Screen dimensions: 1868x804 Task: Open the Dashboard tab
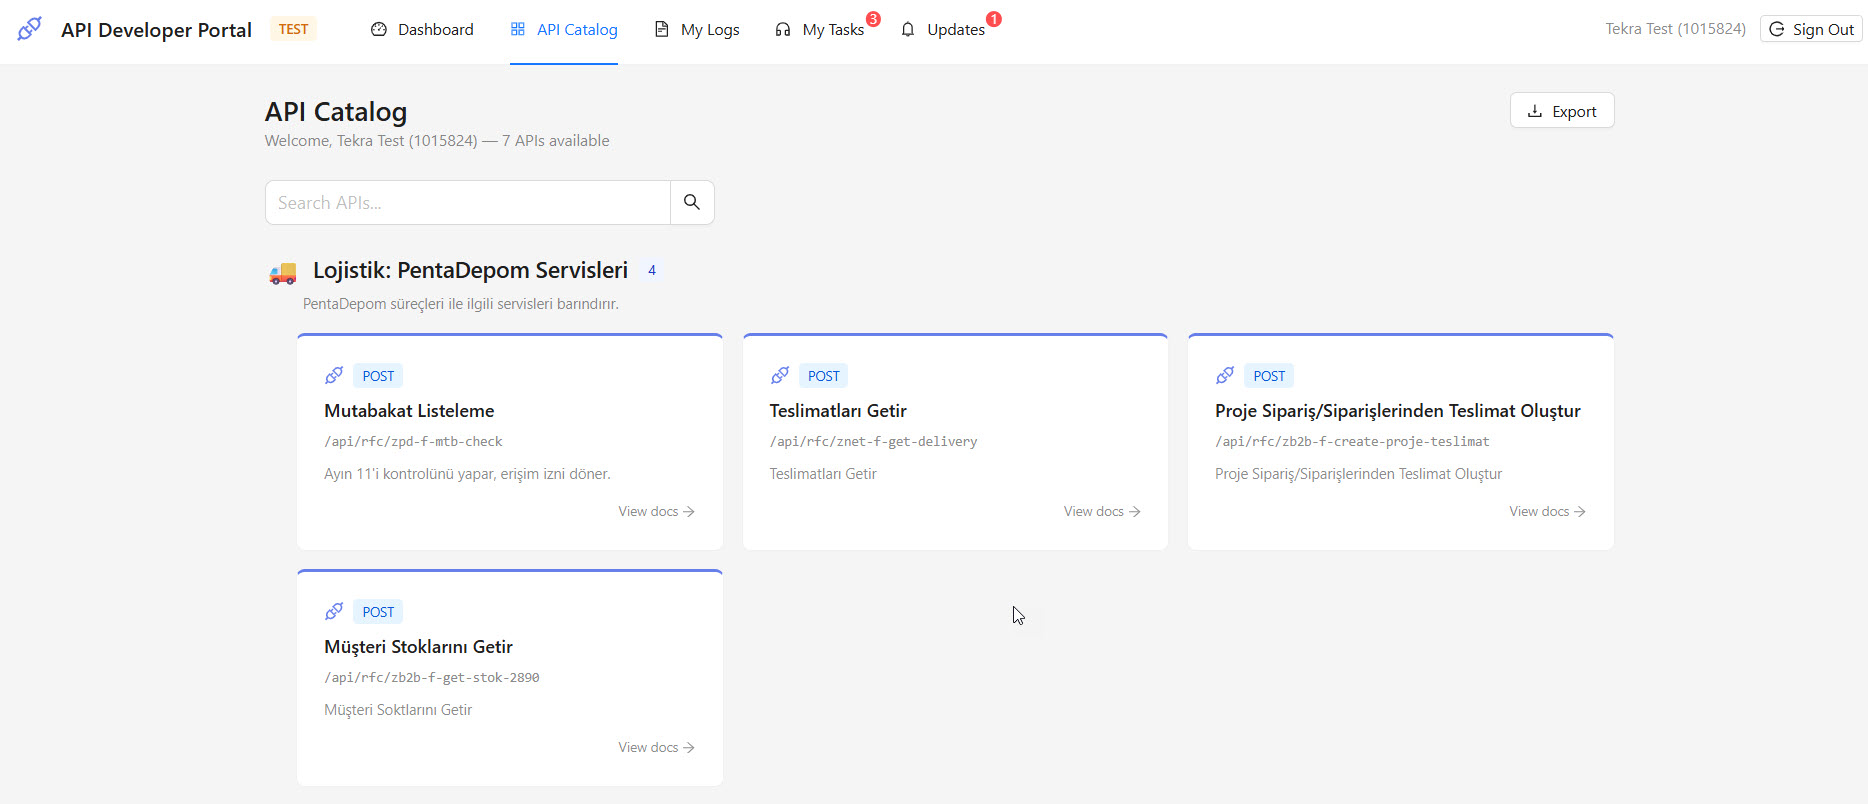click(x=422, y=30)
